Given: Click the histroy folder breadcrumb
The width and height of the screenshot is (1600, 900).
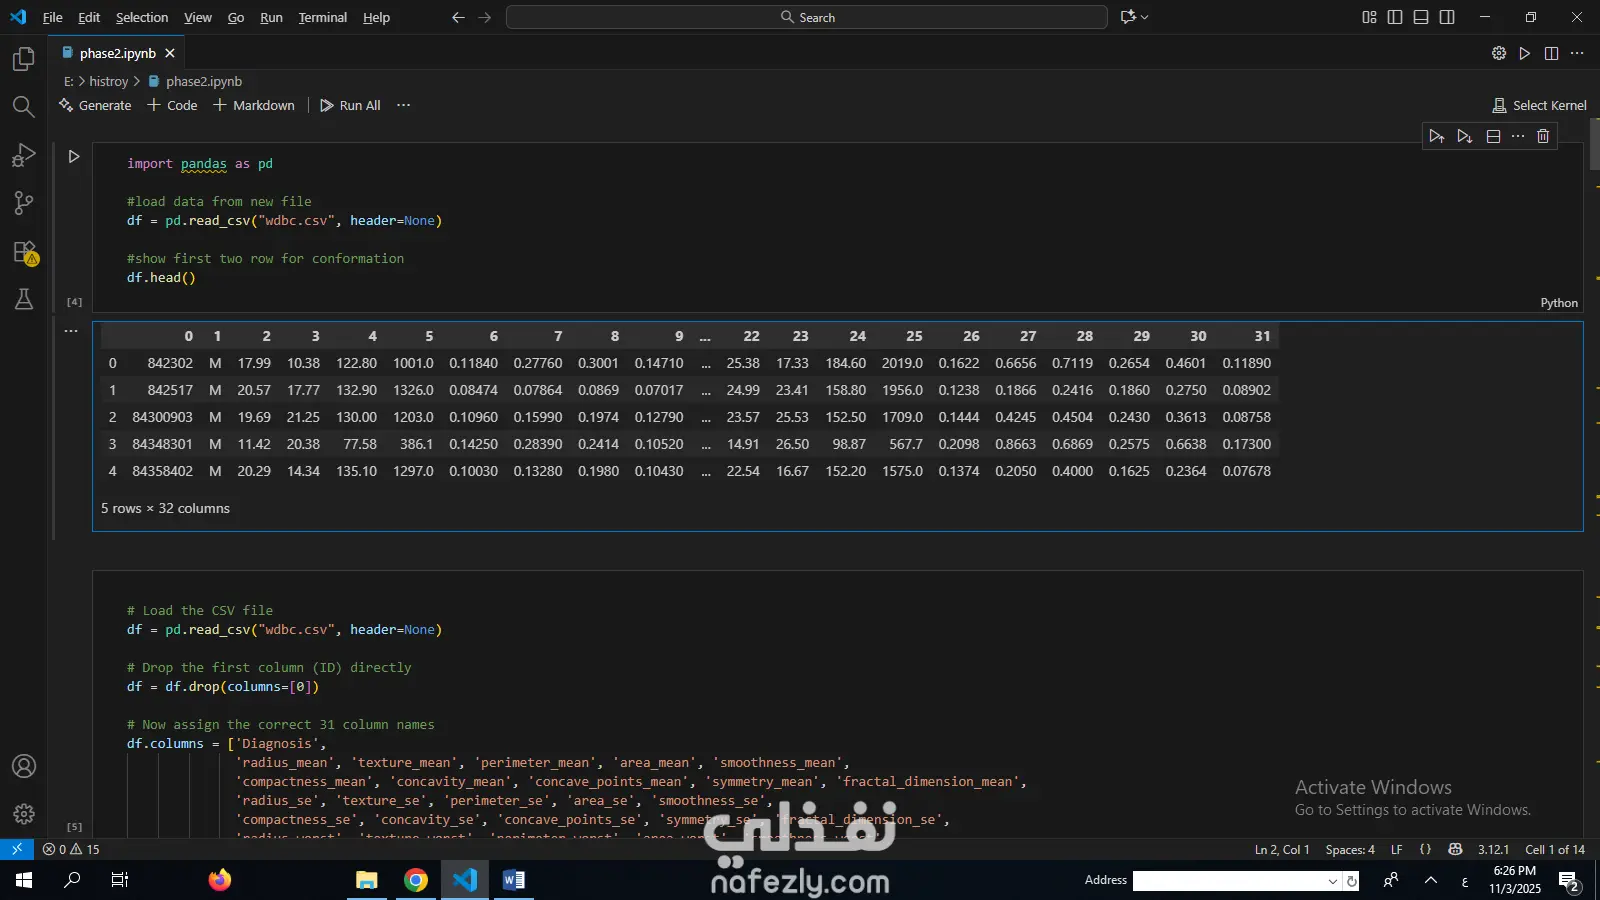Looking at the screenshot, I should [x=109, y=81].
